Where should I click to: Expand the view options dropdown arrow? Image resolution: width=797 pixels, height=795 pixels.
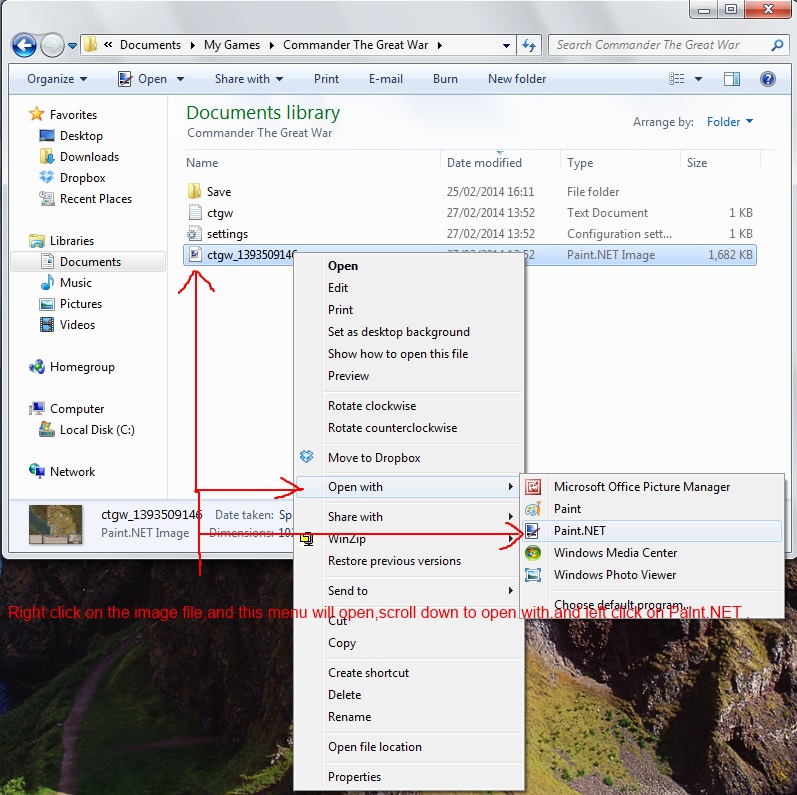(698, 79)
